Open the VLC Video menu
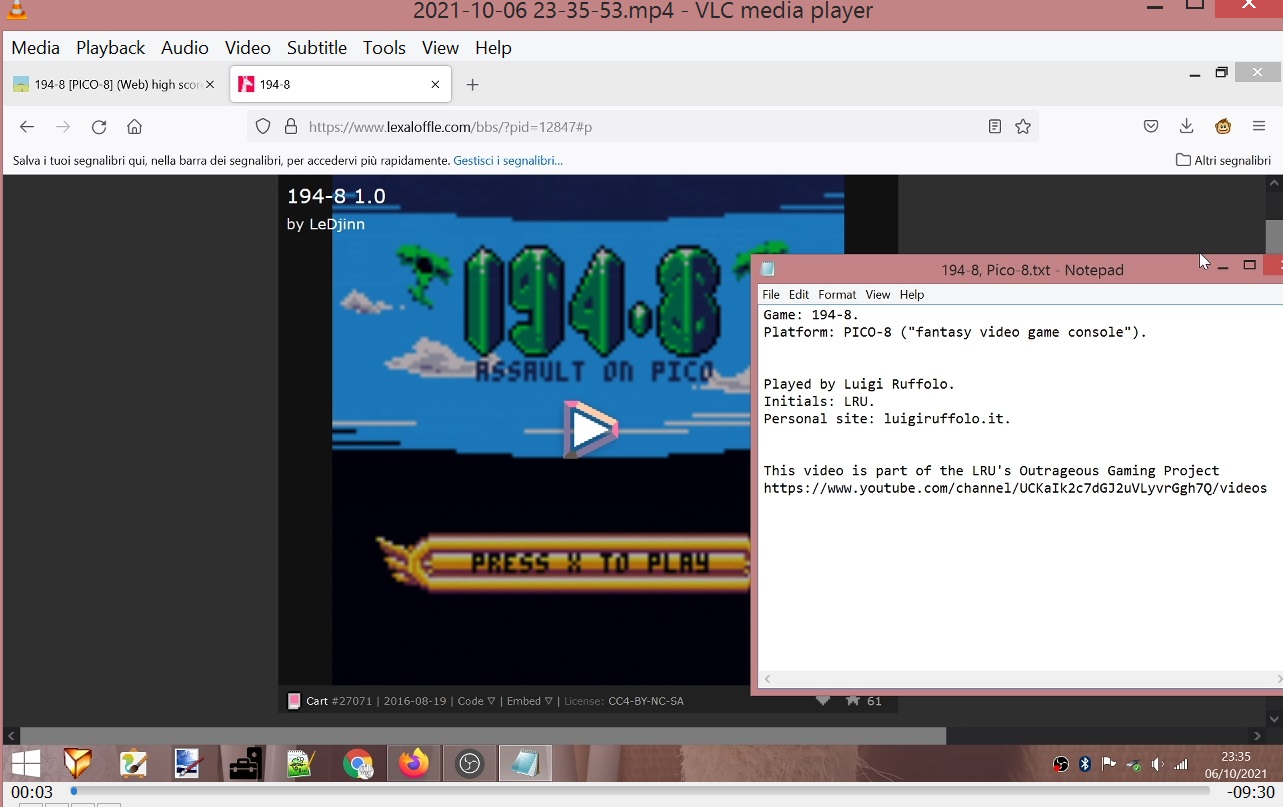The image size is (1283, 807). click(x=247, y=47)
